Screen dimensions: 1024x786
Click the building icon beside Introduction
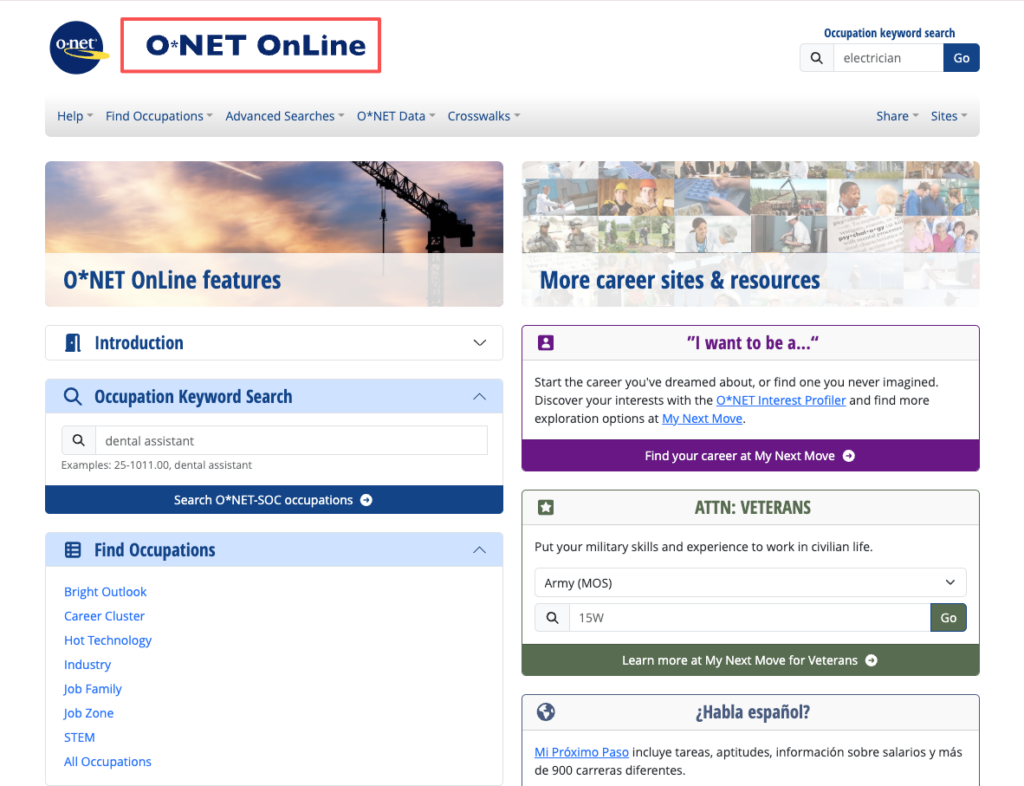tap(71, 342)
